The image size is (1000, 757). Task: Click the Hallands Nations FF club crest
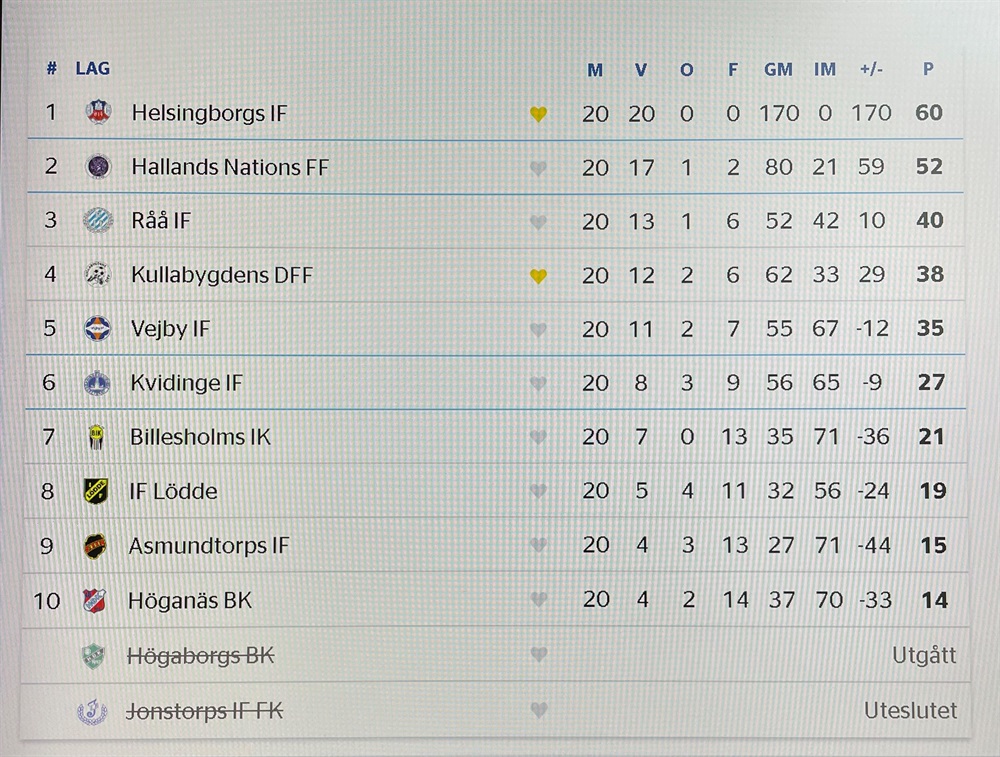tap(98, 166)
